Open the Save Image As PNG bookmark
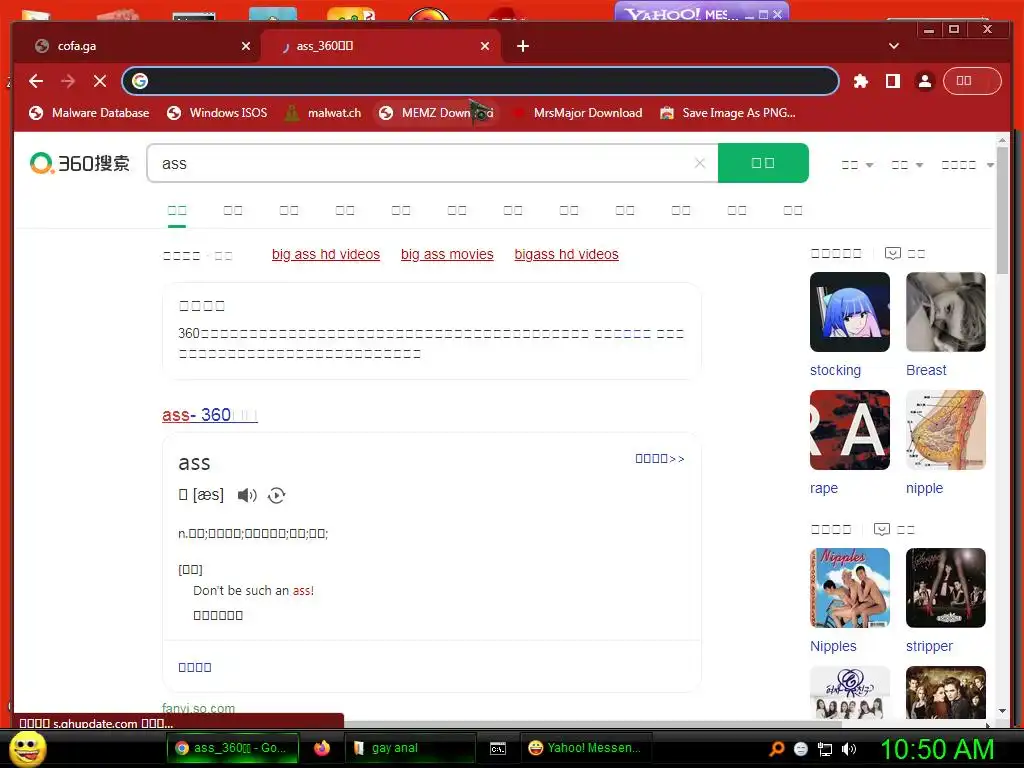The height and width of the screenshot is (768, 1024). click(x=728, y=113)
